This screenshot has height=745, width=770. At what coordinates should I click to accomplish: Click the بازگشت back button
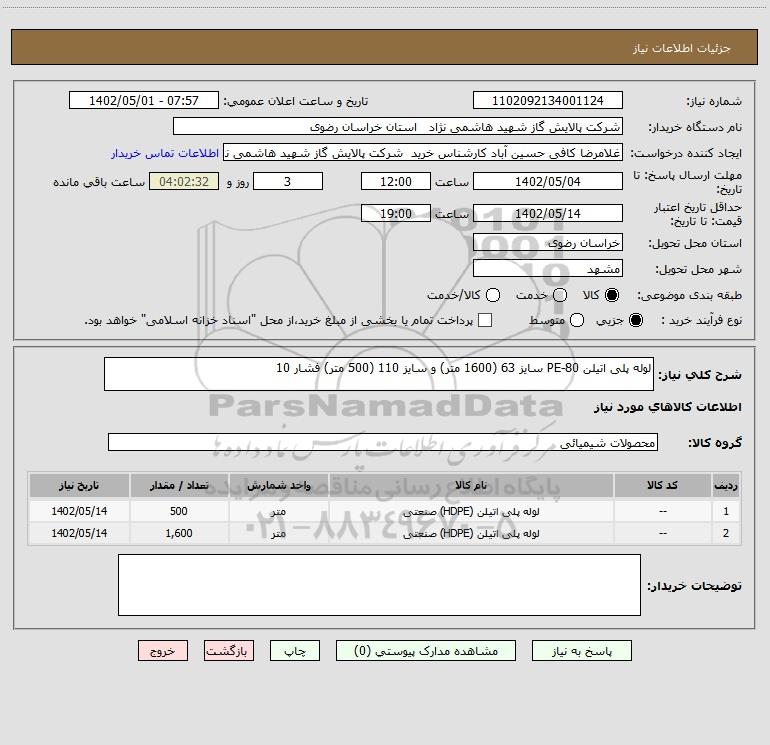point(228,650)
